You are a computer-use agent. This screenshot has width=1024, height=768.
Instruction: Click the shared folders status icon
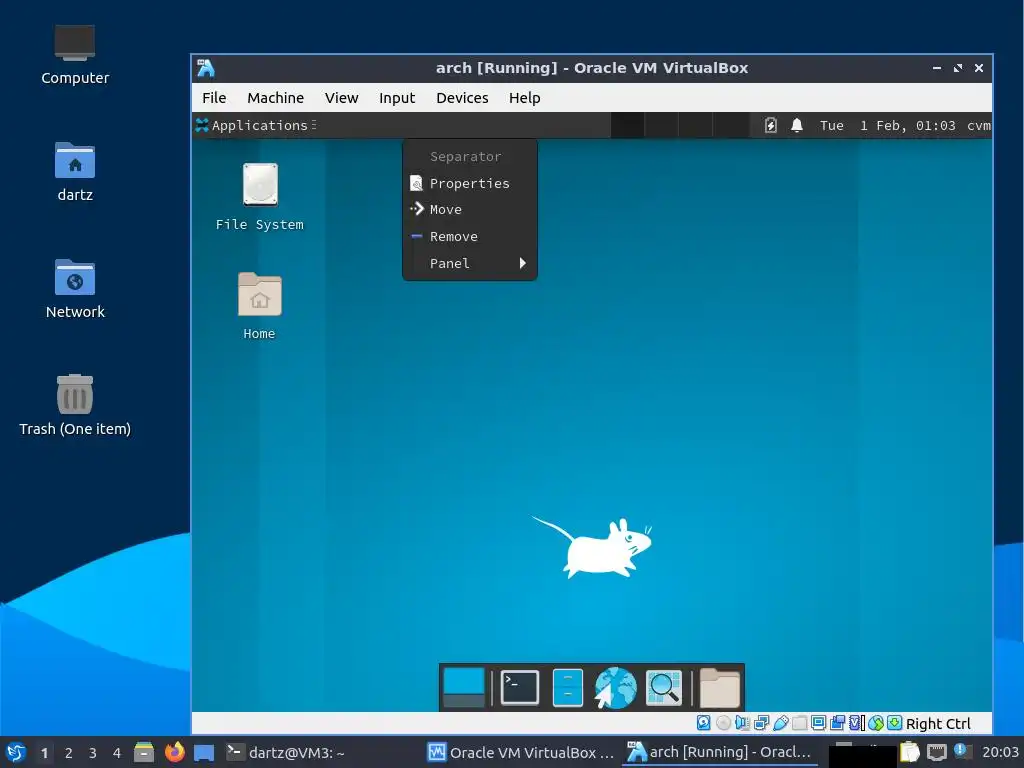pos(799,723)
